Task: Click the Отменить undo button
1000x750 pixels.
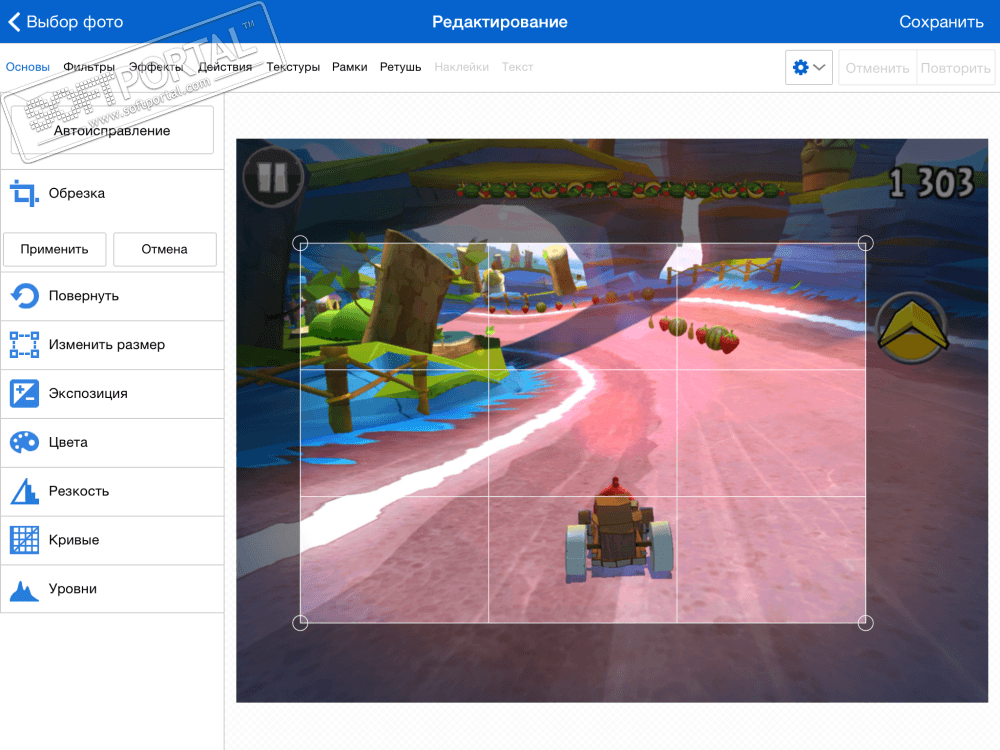Action: tap(877, 68)
